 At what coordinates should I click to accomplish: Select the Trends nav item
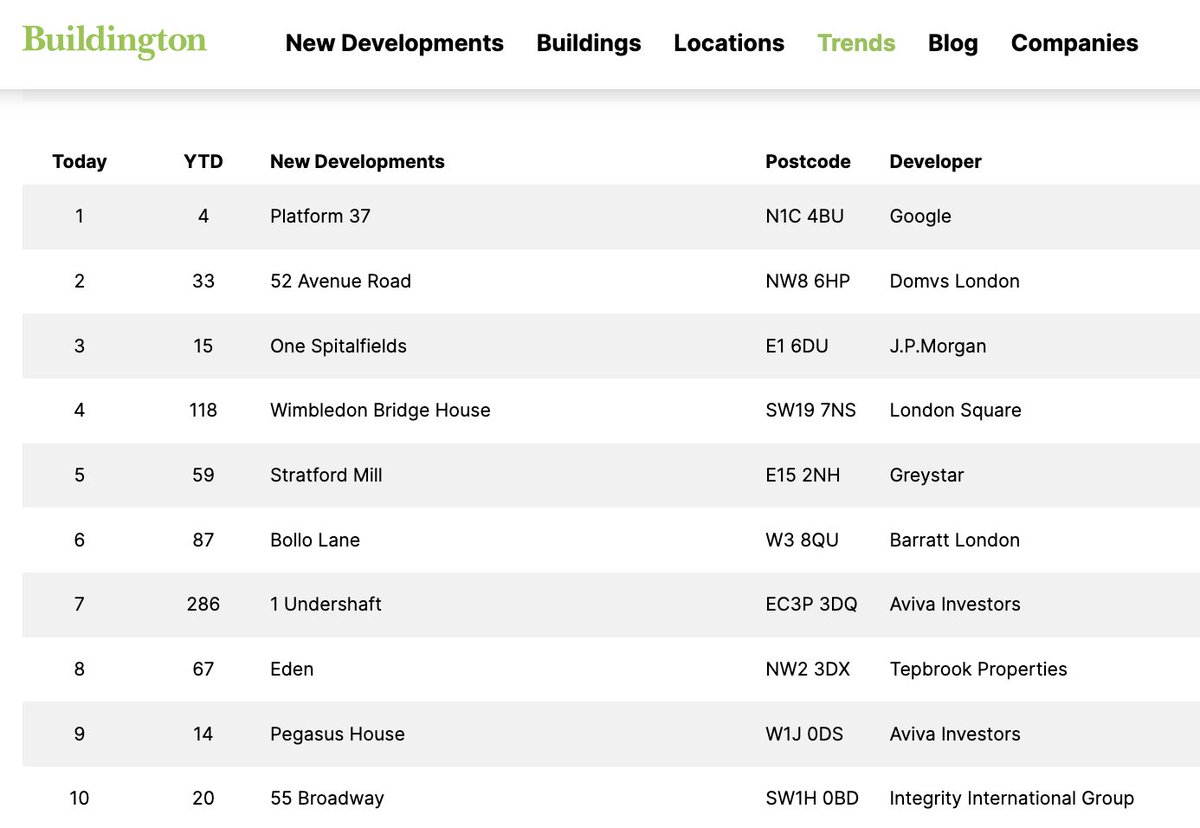tap(856, 43)
